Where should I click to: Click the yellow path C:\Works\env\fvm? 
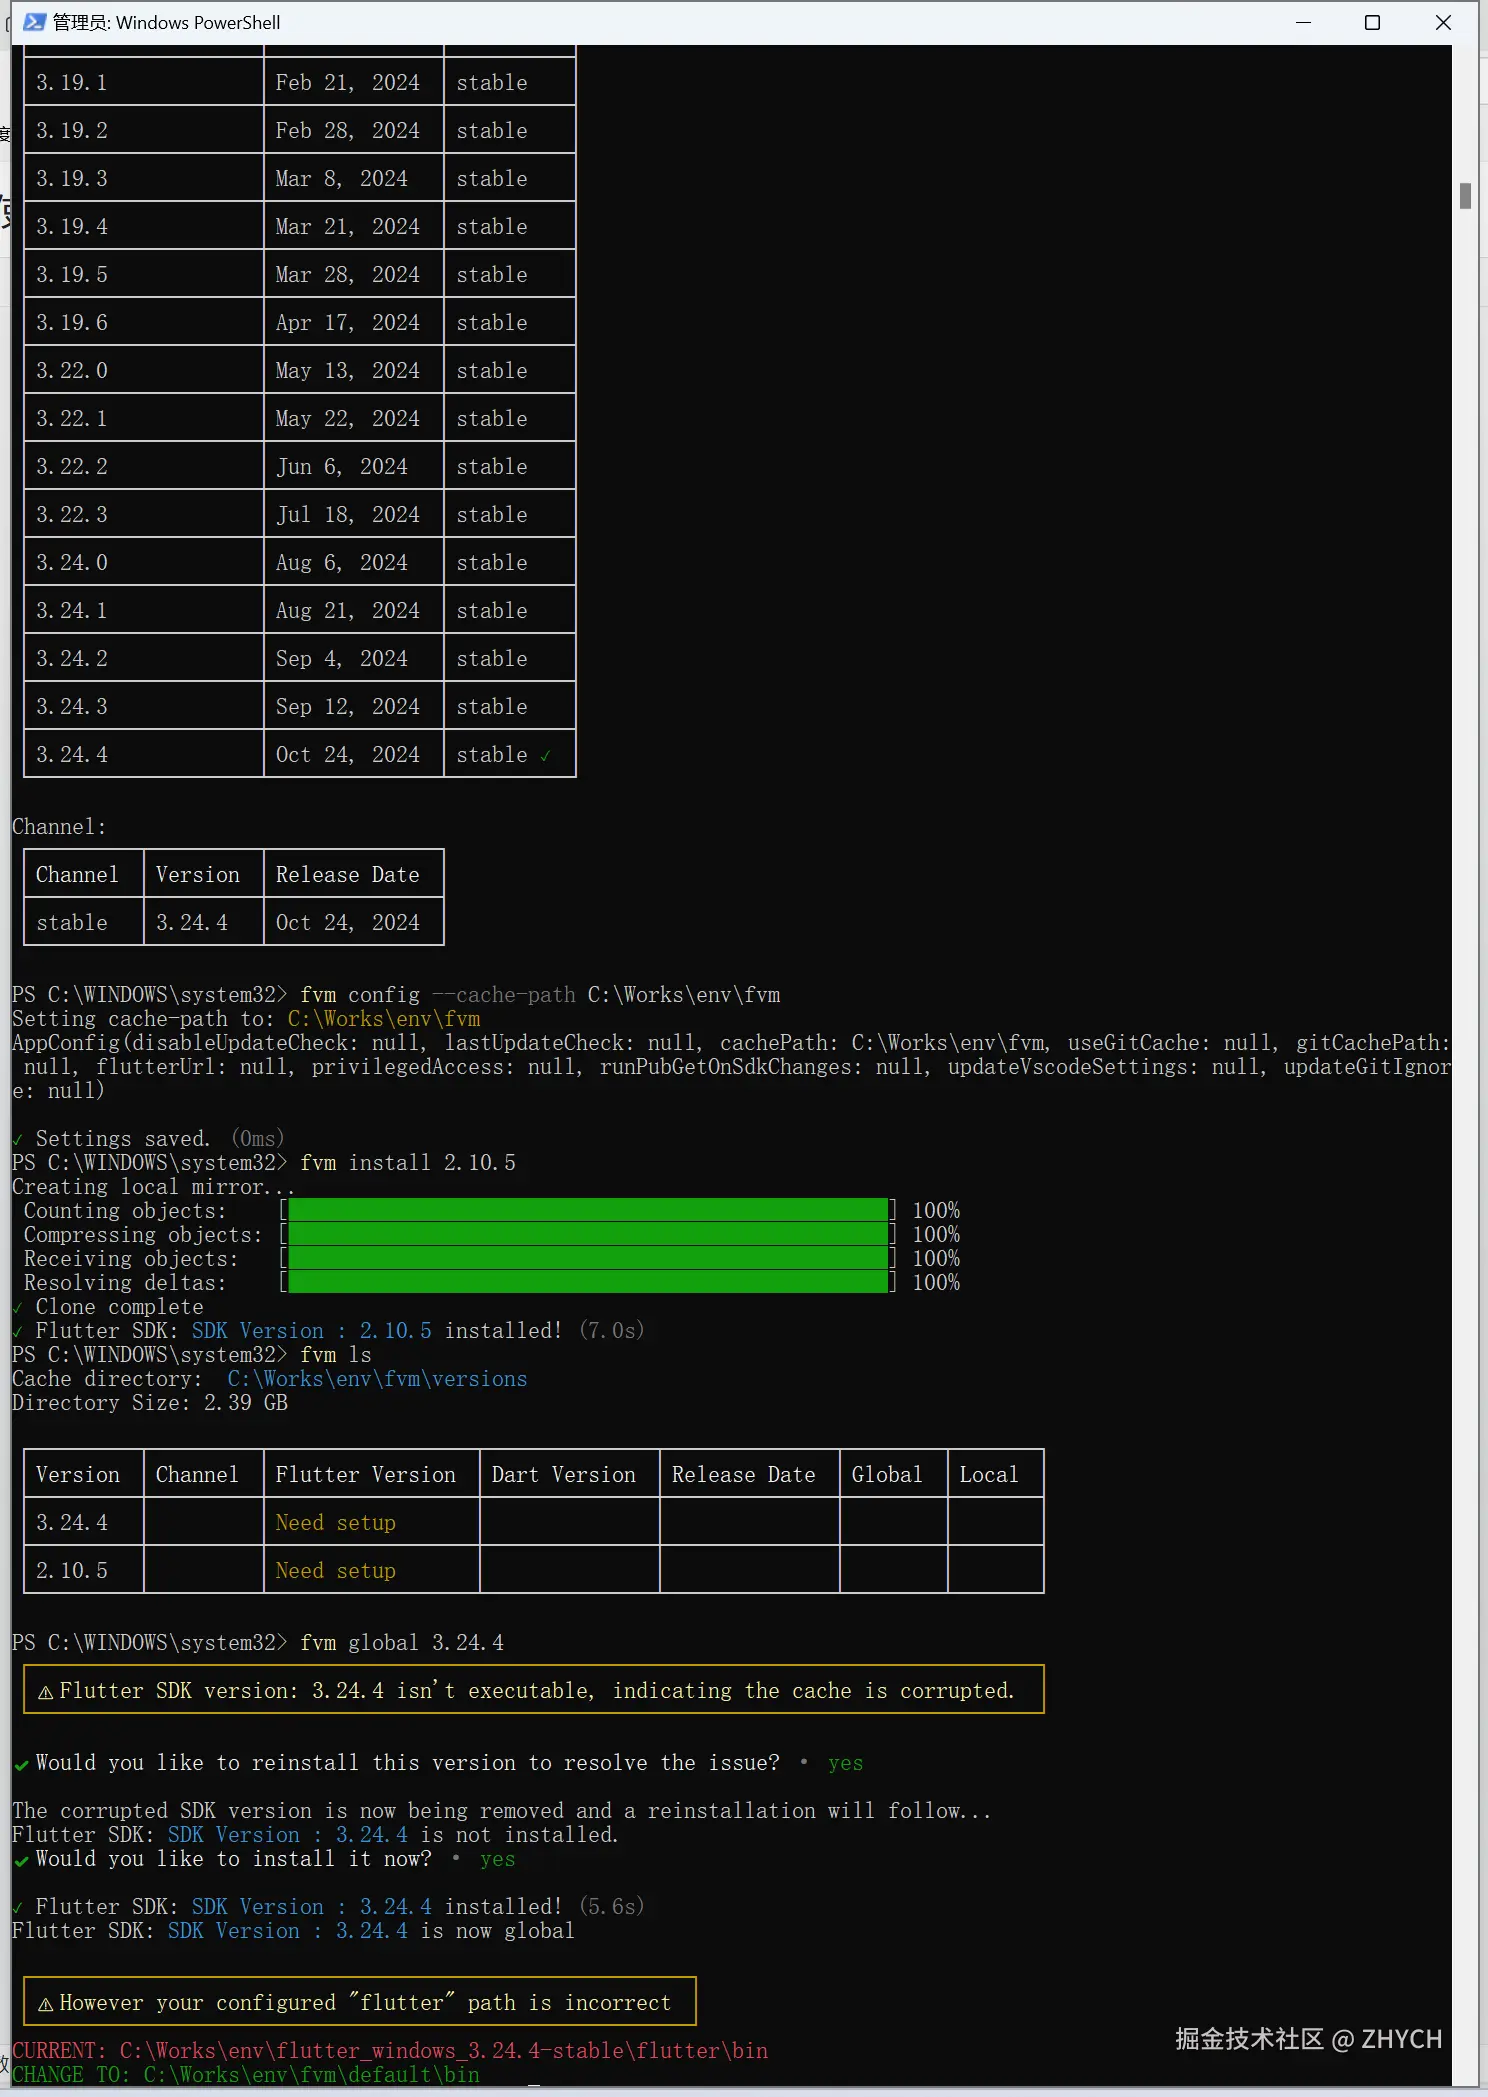point(384,1019)
